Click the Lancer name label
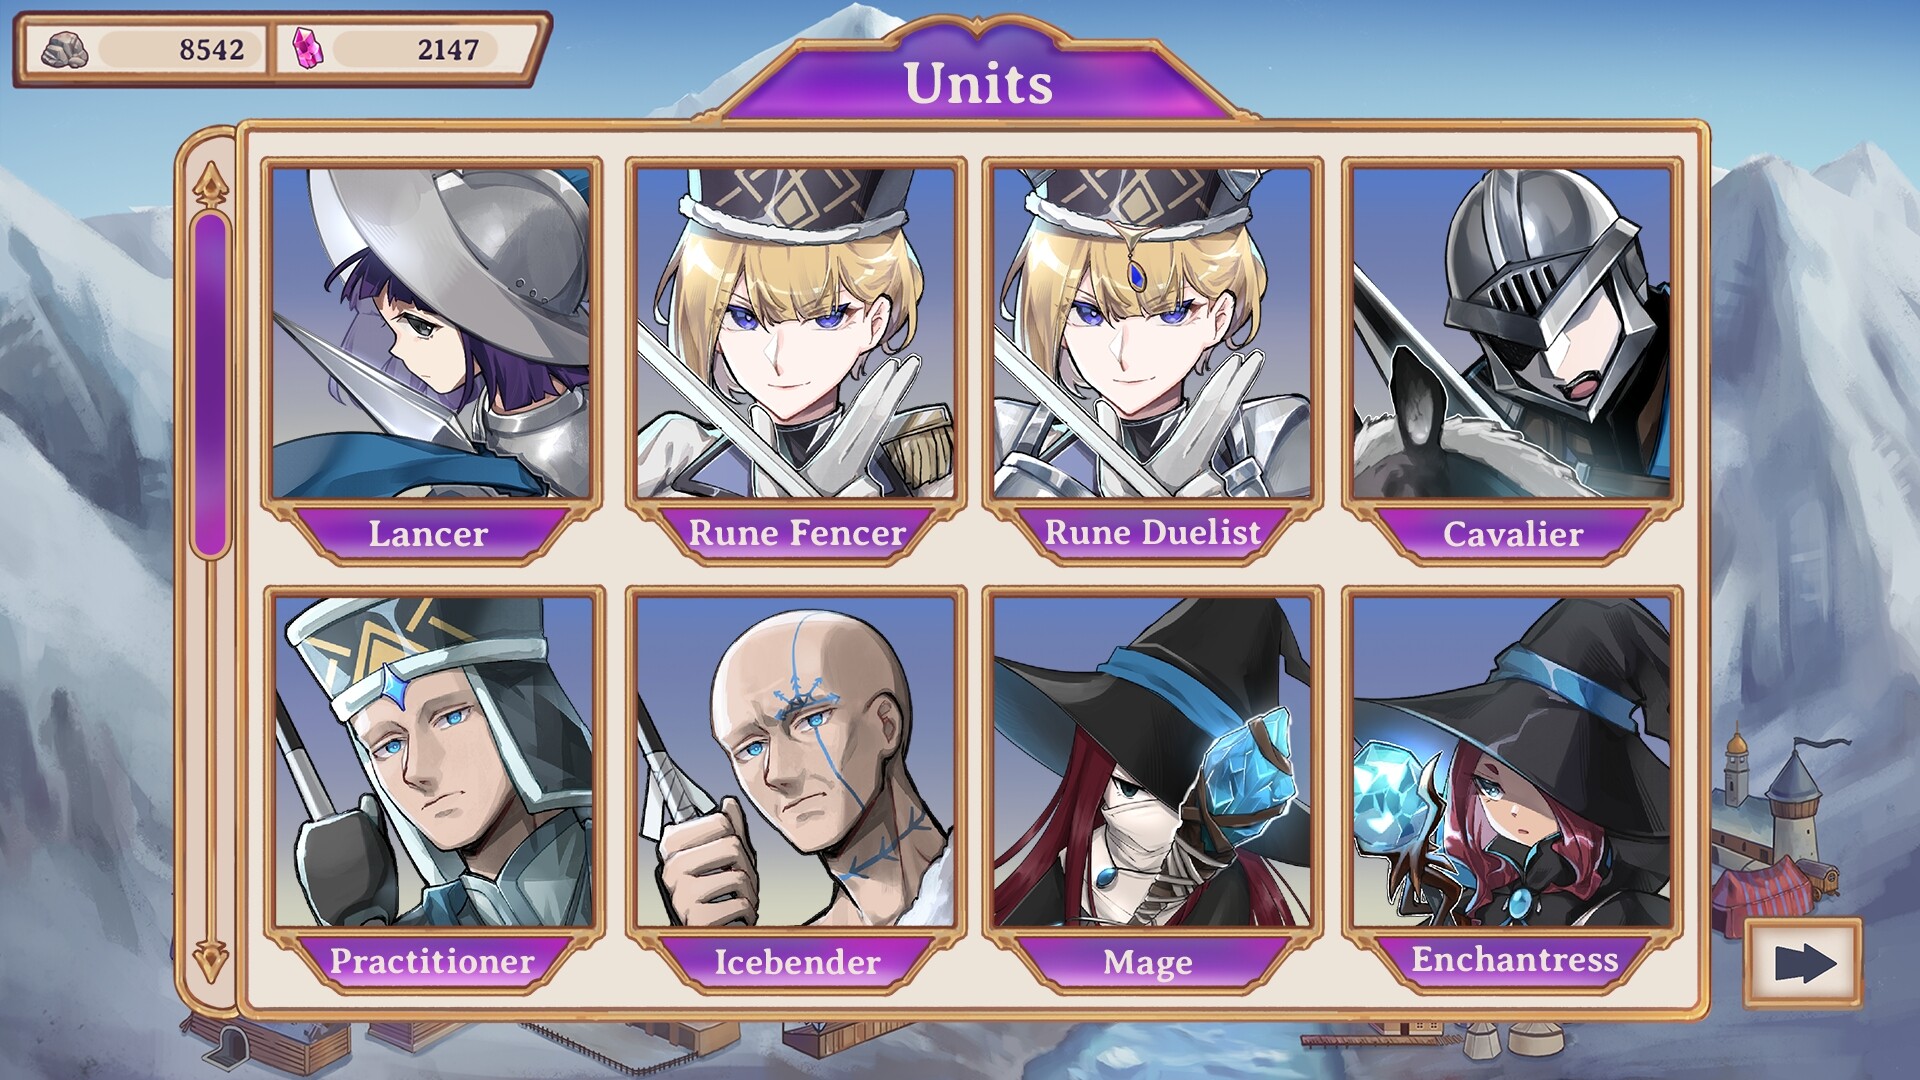 tap(428, 533)
